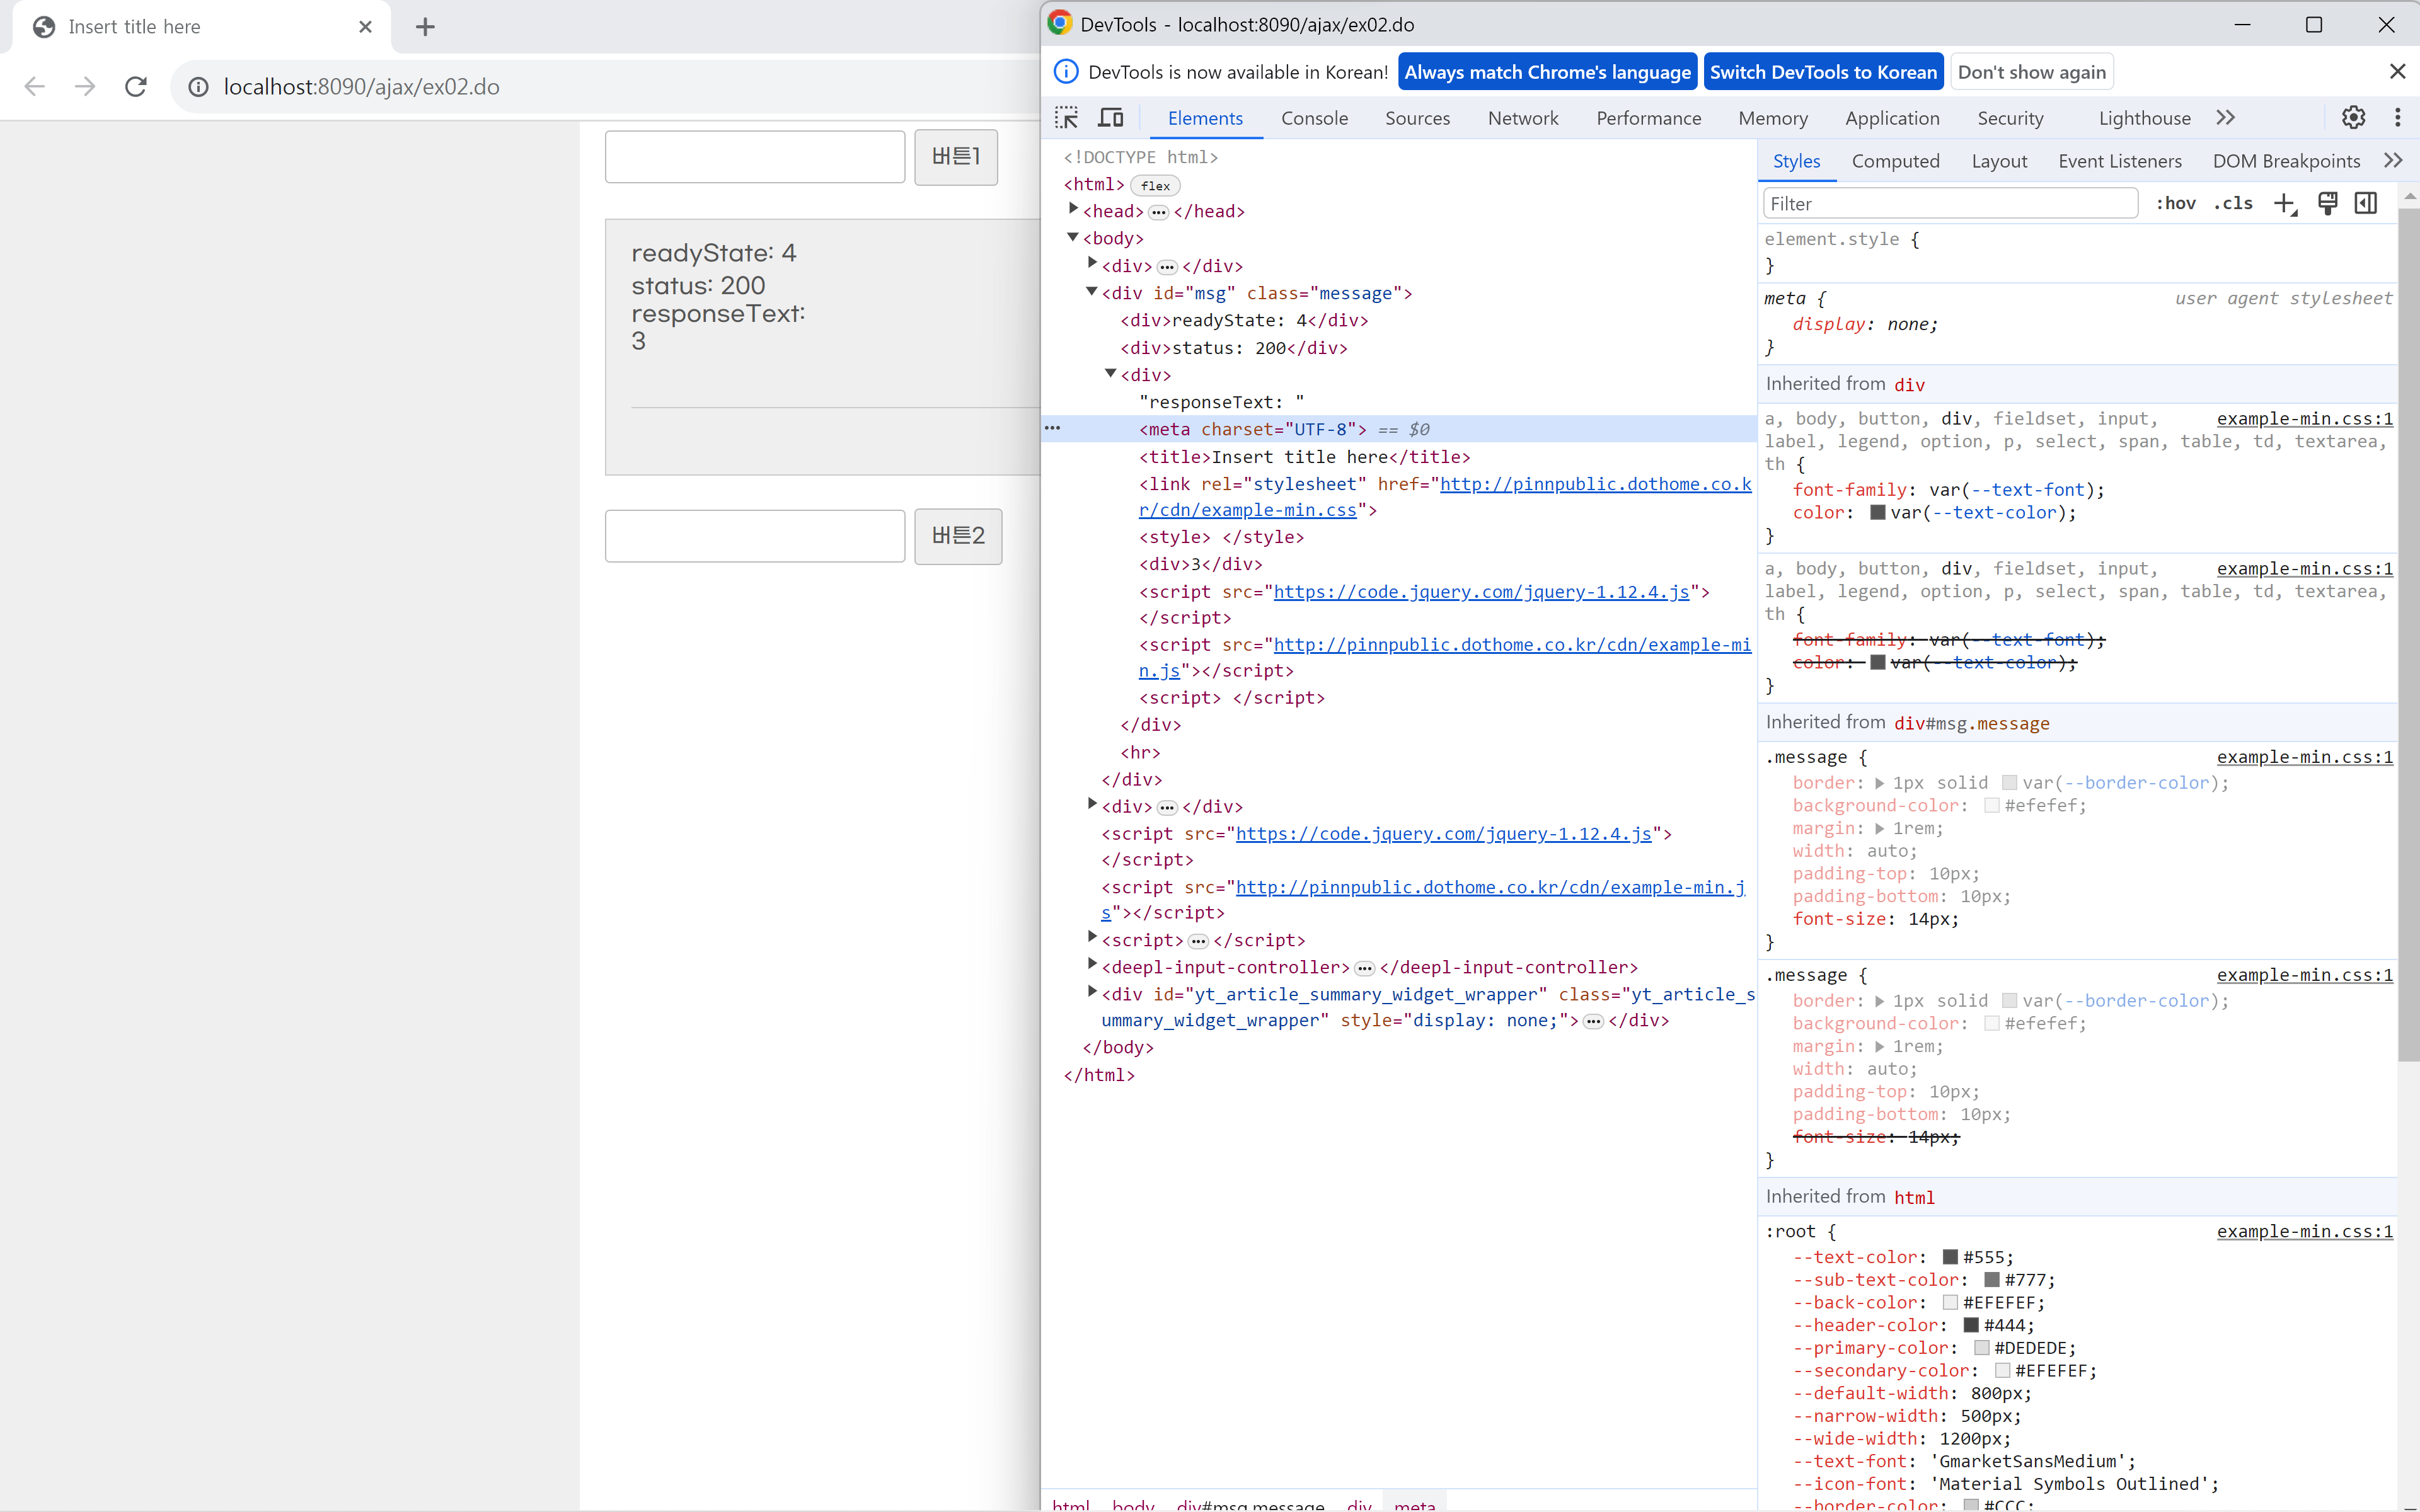Open the DevTools three-dot customize menu
The image size is (2420, 1512).
pos(2397,118)
